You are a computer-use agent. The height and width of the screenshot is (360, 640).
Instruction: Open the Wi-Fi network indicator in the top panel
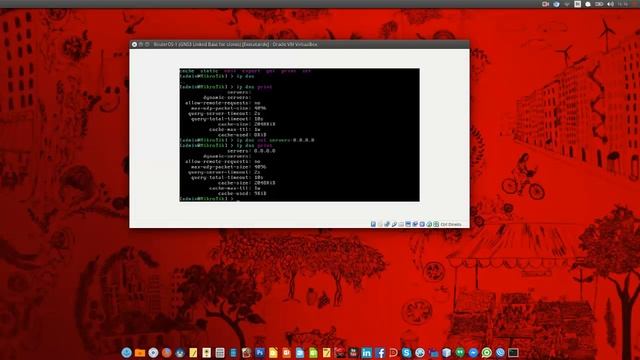point(567,4)
